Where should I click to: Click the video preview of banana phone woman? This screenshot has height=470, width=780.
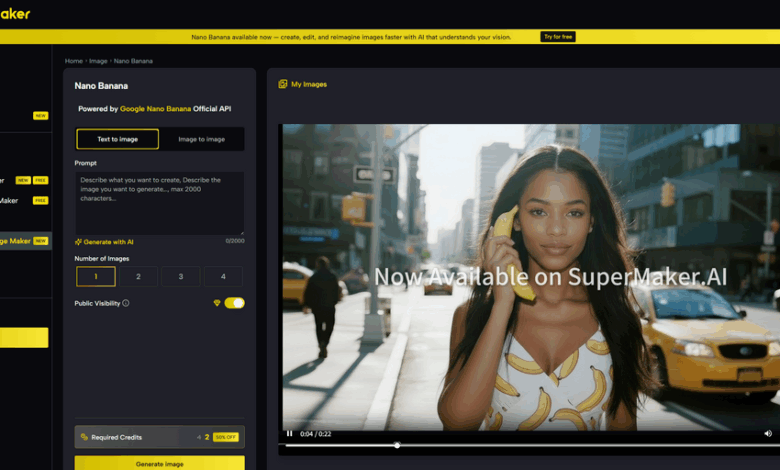point(531,277)
